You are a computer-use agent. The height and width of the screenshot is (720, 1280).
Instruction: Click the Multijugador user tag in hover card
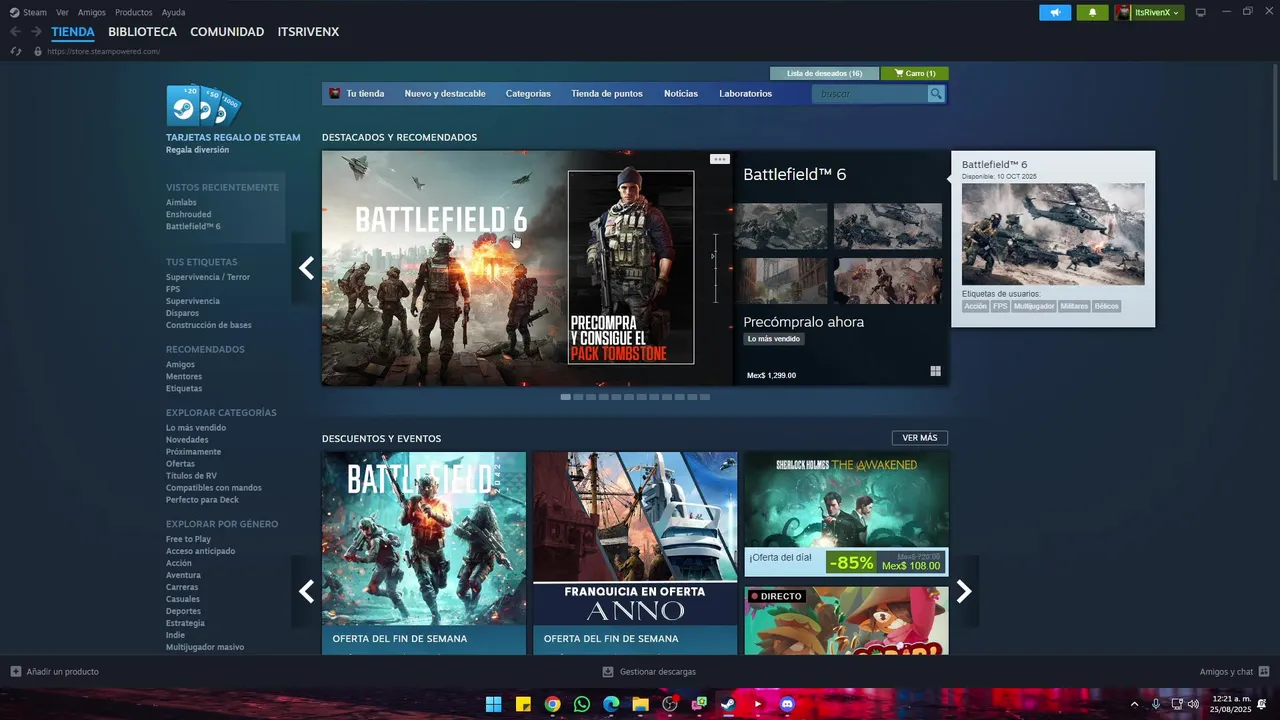click(x=1034, y=306)
